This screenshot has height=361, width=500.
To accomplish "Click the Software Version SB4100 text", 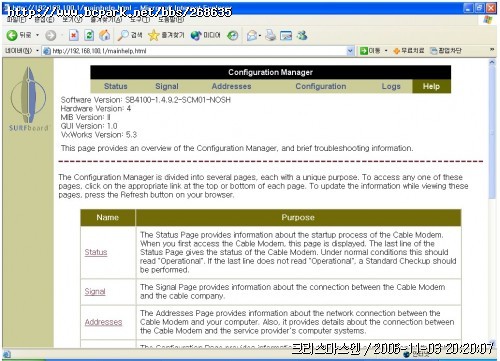I will (145, 100).
